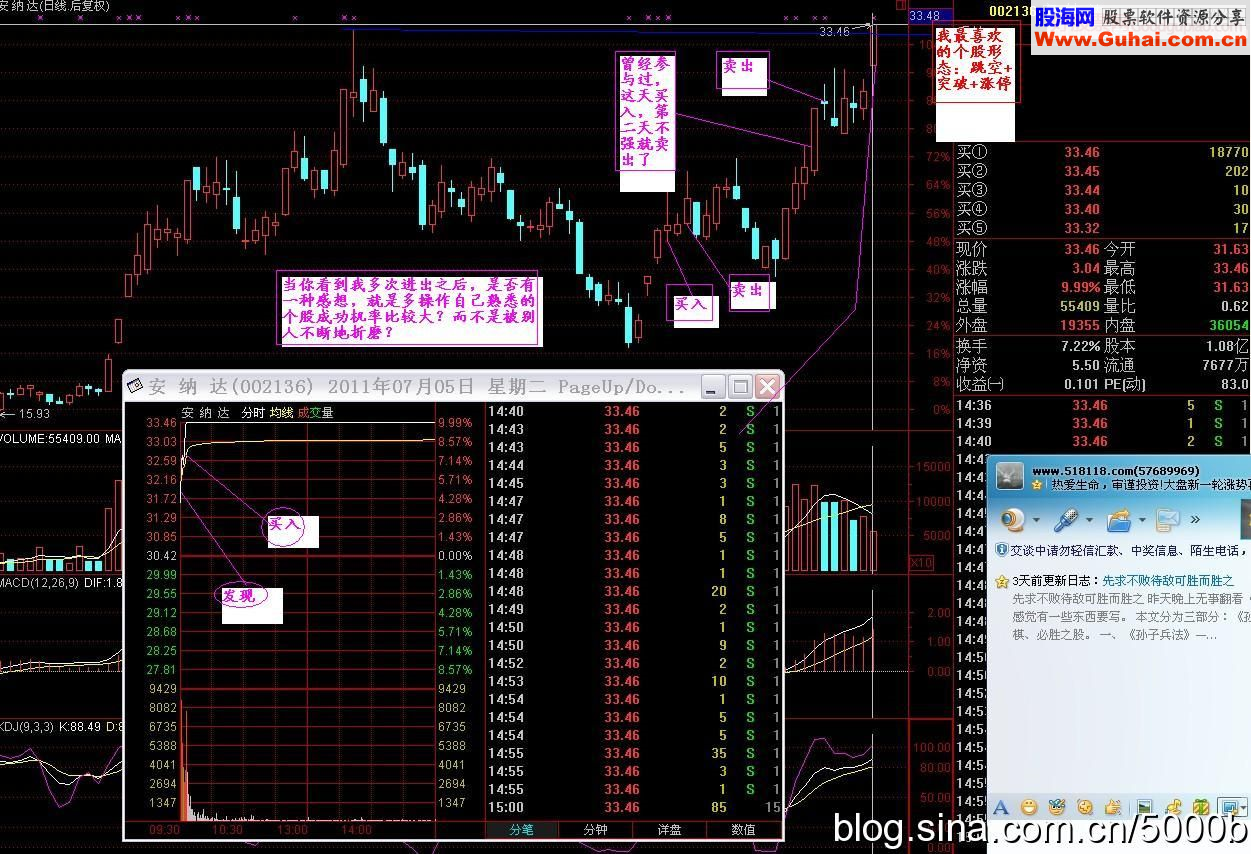Click the X10 volume scale box
The height and width of the screenshot is (854, 1251).
[x=920, y=563]
